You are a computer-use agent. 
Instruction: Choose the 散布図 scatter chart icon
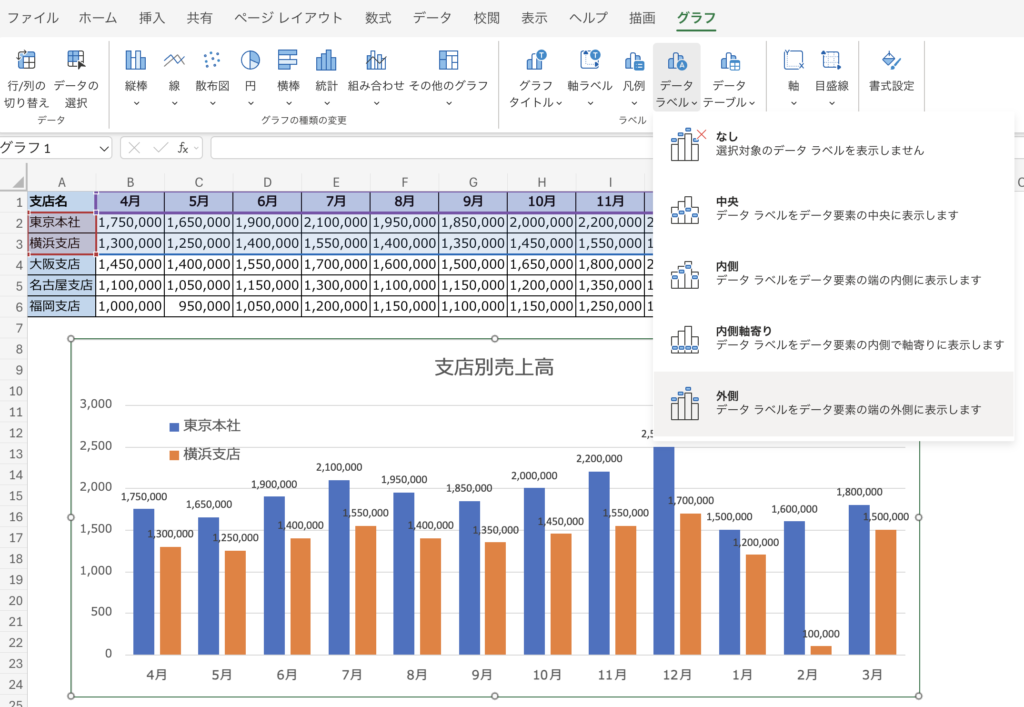[x=212, y=62]
